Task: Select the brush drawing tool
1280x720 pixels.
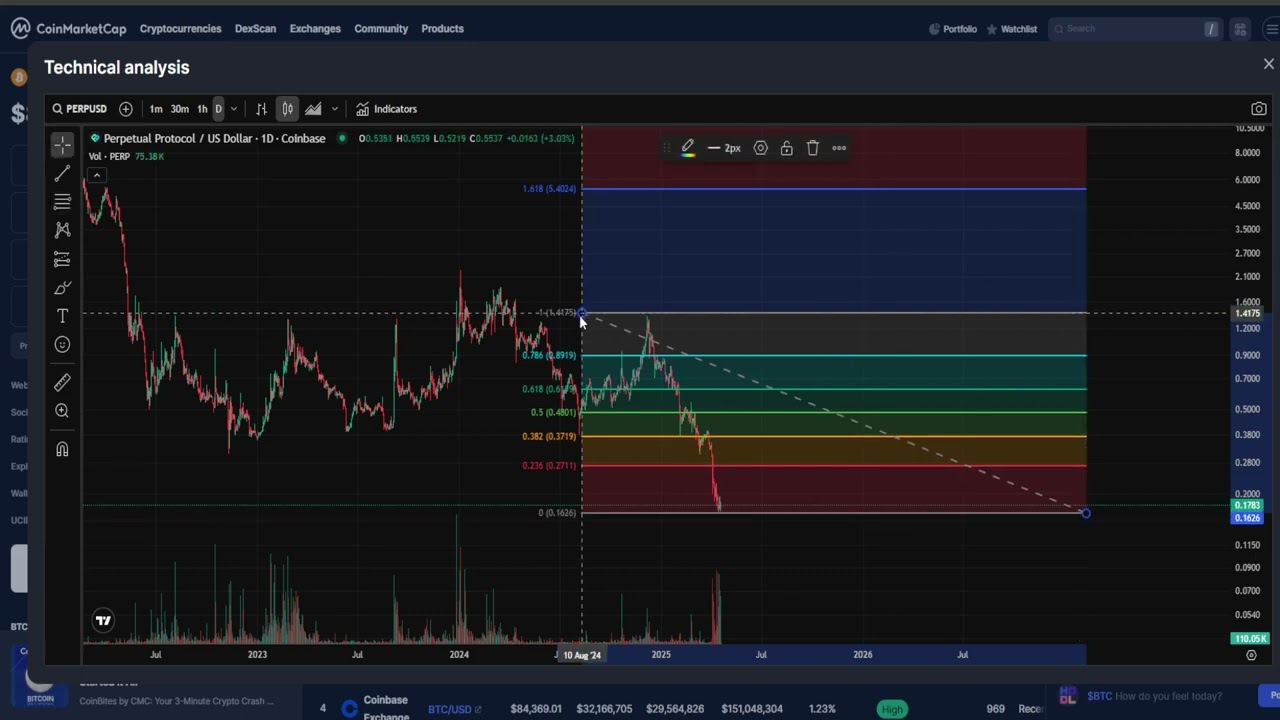Action: coord(62,288)
